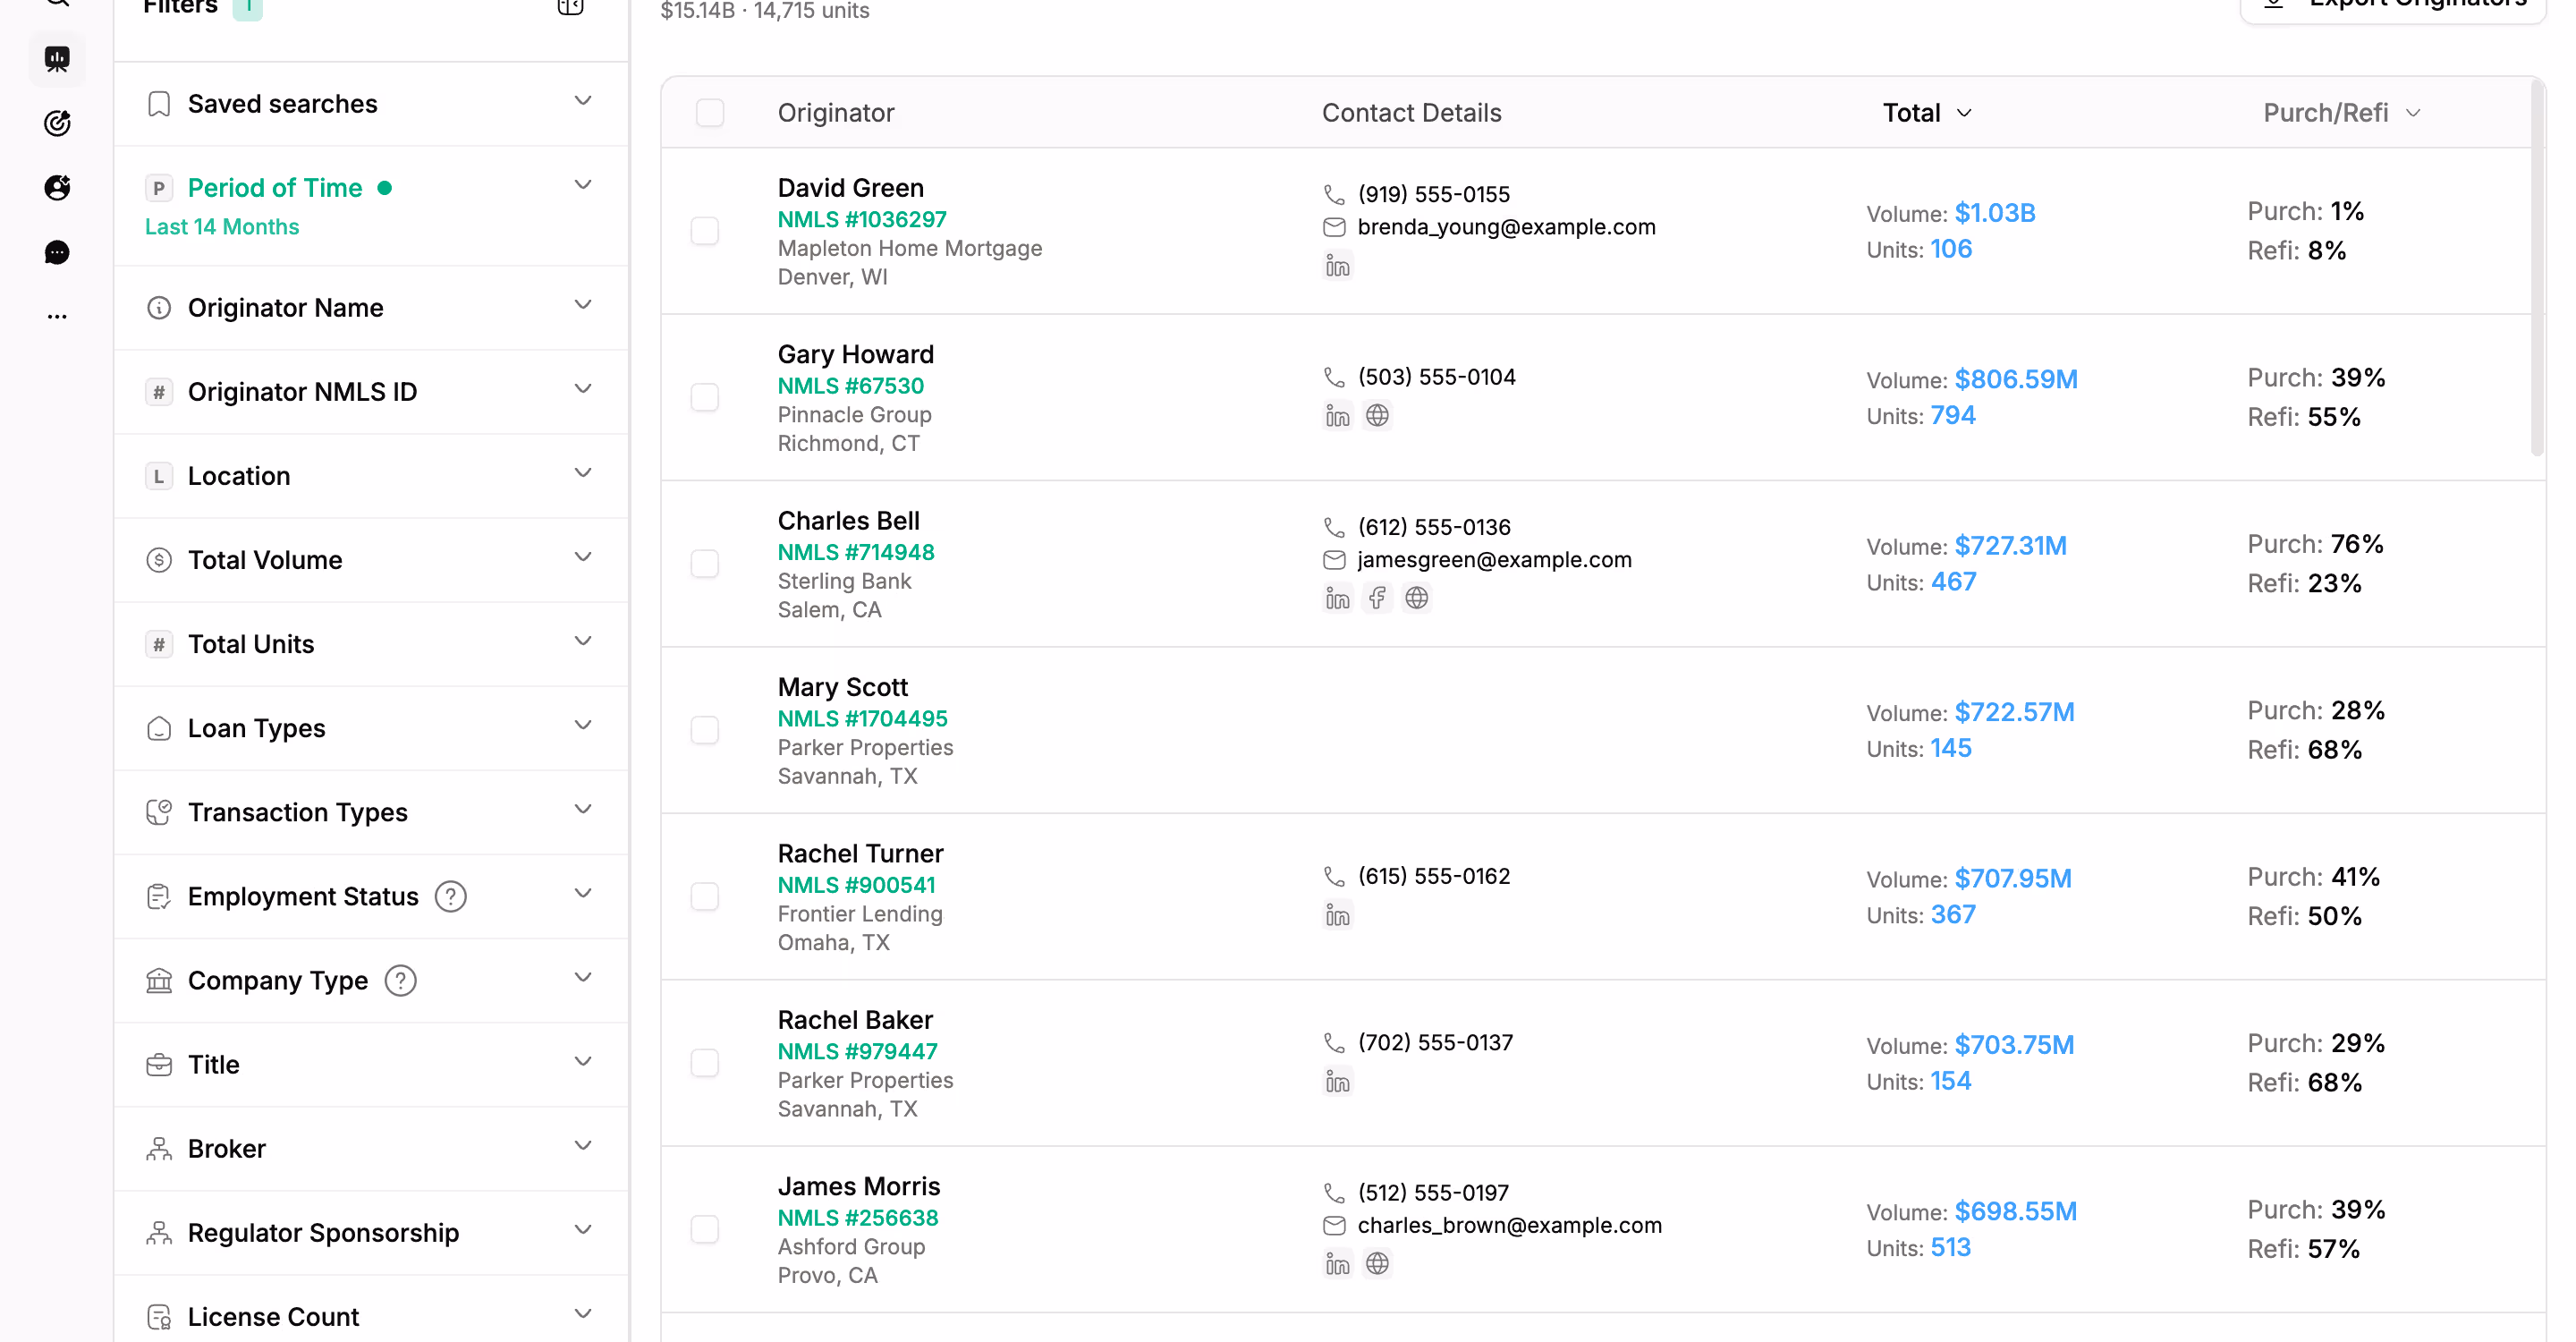
Task: Open the more options ellipsis in sidebar
Action: pyautogui.click(x=57, y=316)
